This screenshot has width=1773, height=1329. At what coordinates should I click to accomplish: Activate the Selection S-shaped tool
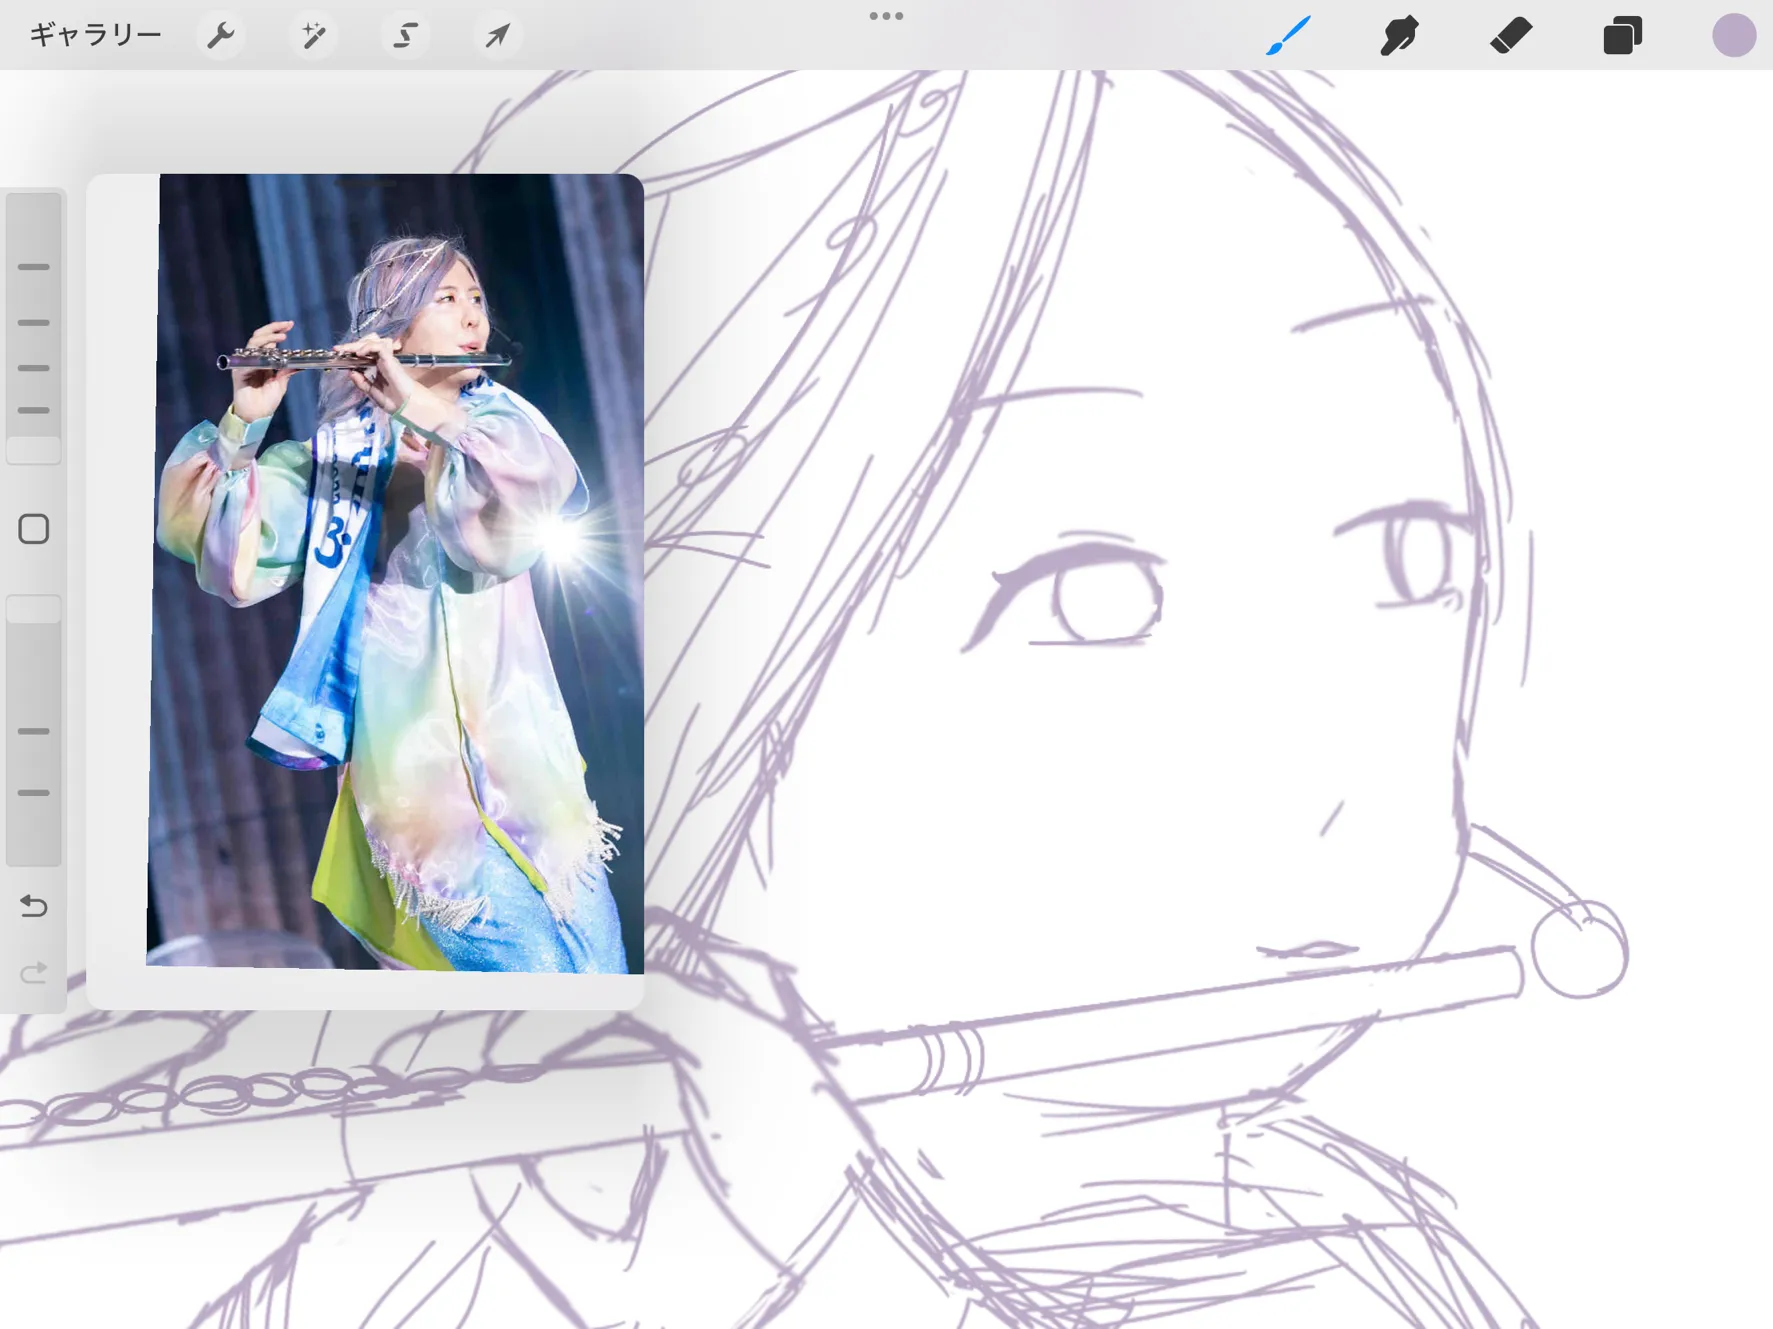[405, 35]
